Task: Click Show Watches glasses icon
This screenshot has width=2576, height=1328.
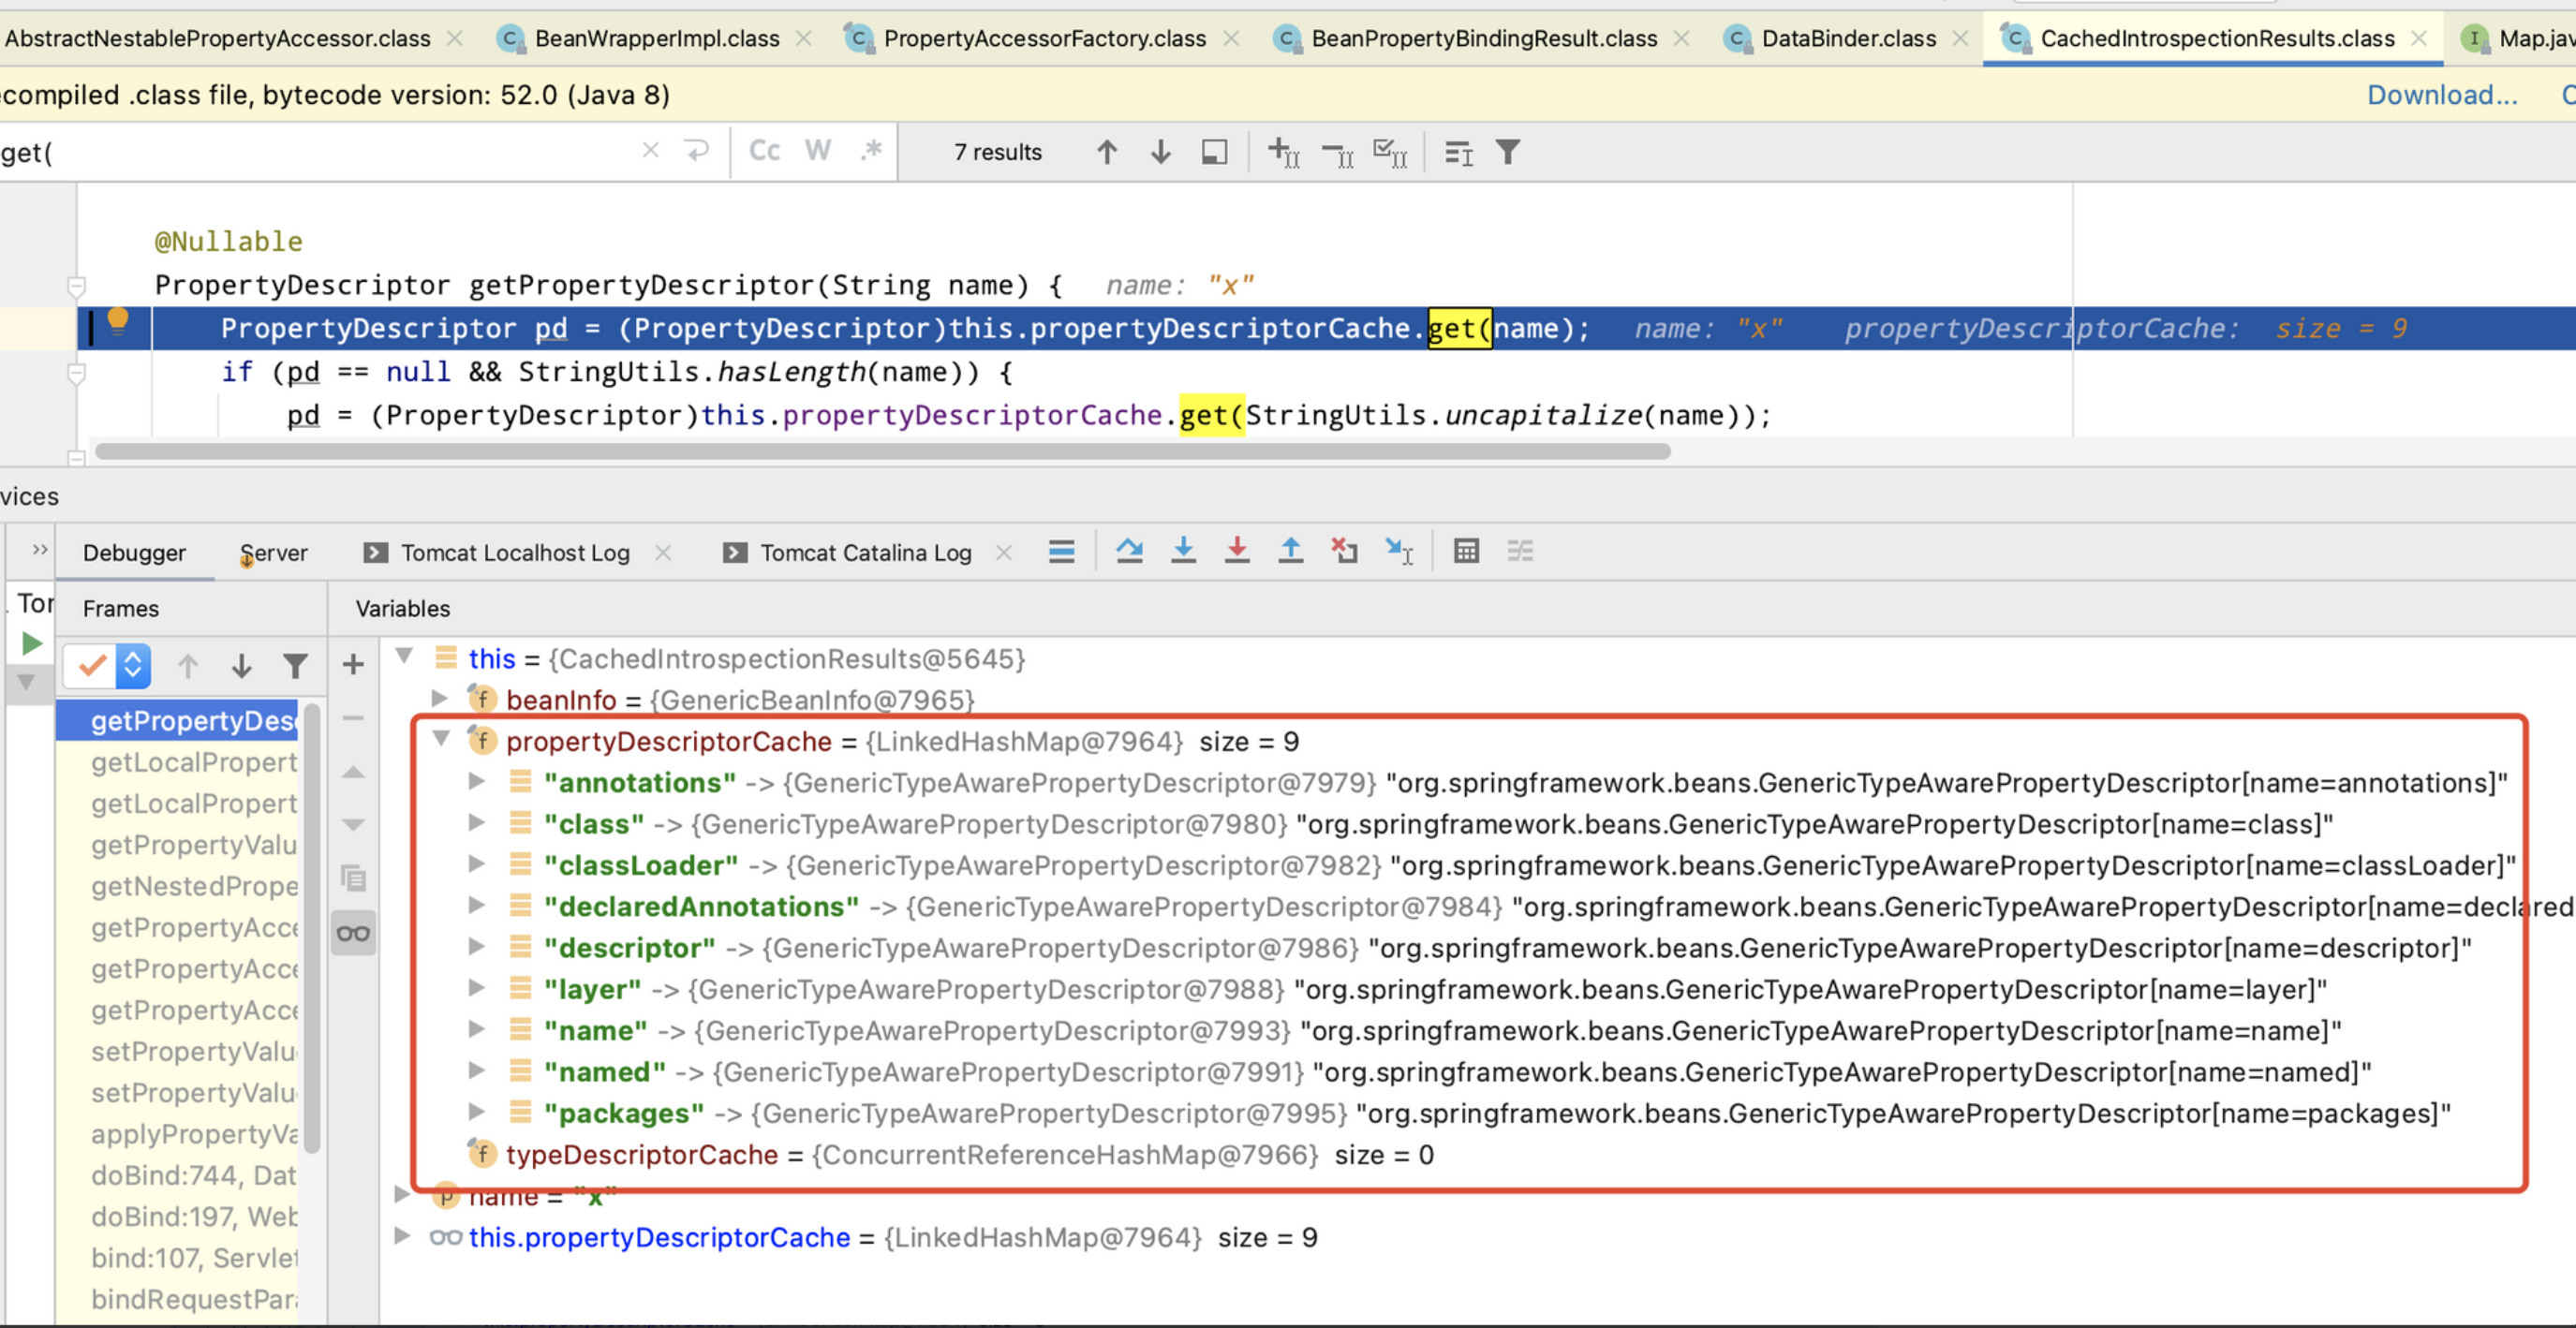Action: click(353, 933)
